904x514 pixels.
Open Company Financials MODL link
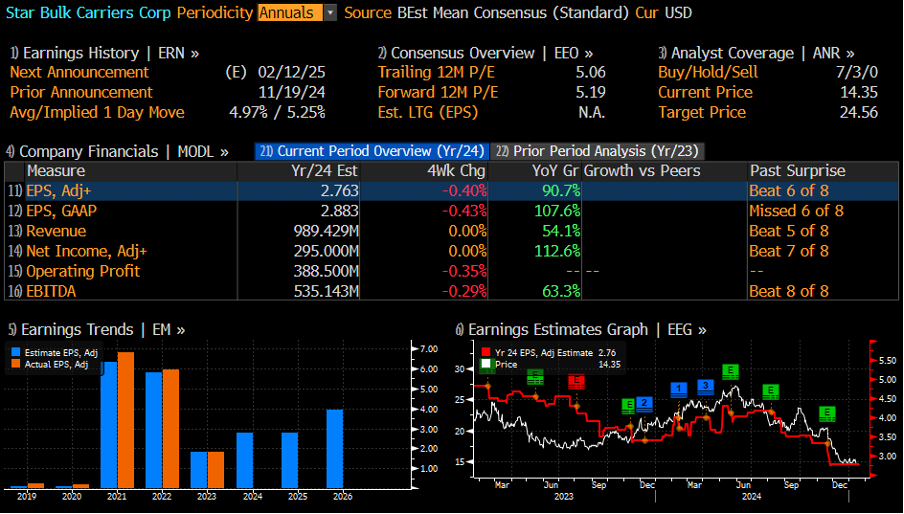coord(117,151)
